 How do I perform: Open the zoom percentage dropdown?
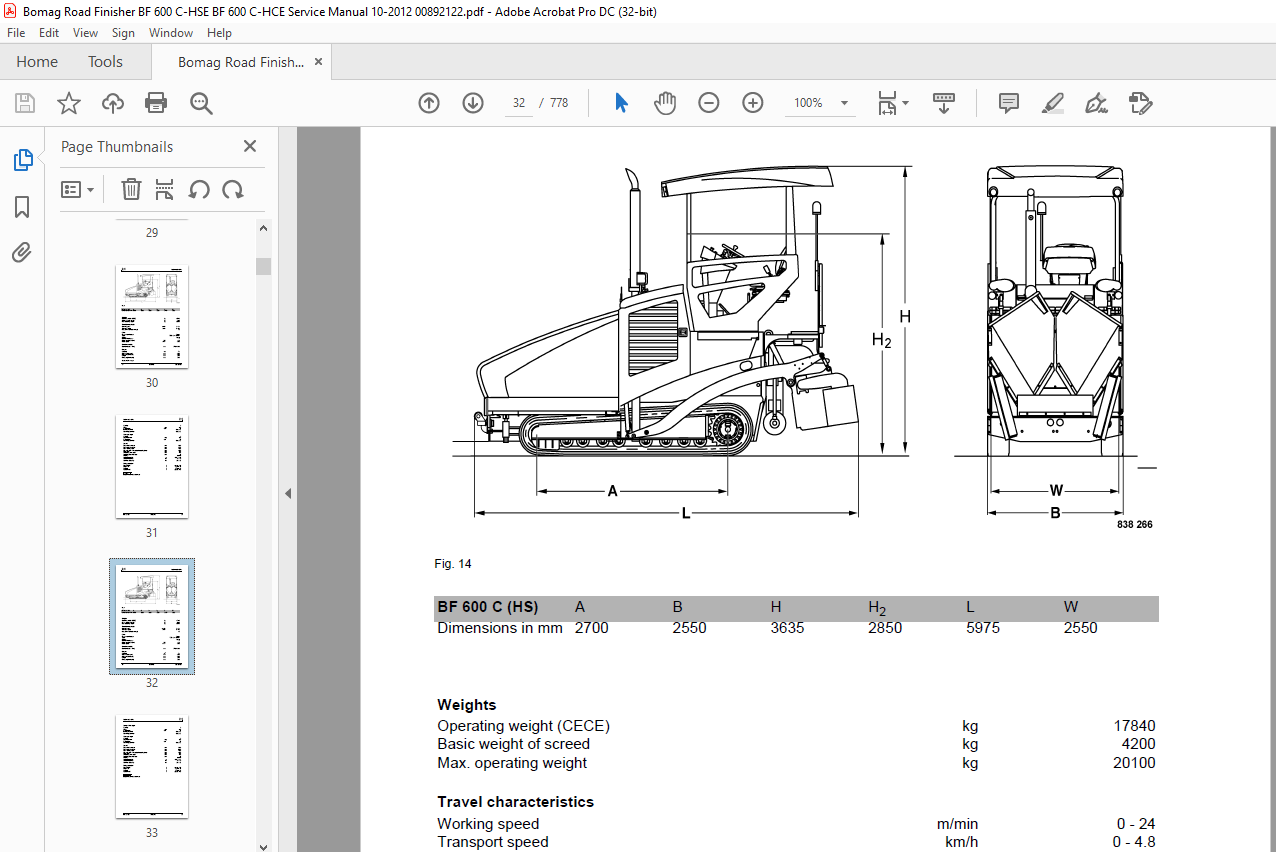[844, 103]
